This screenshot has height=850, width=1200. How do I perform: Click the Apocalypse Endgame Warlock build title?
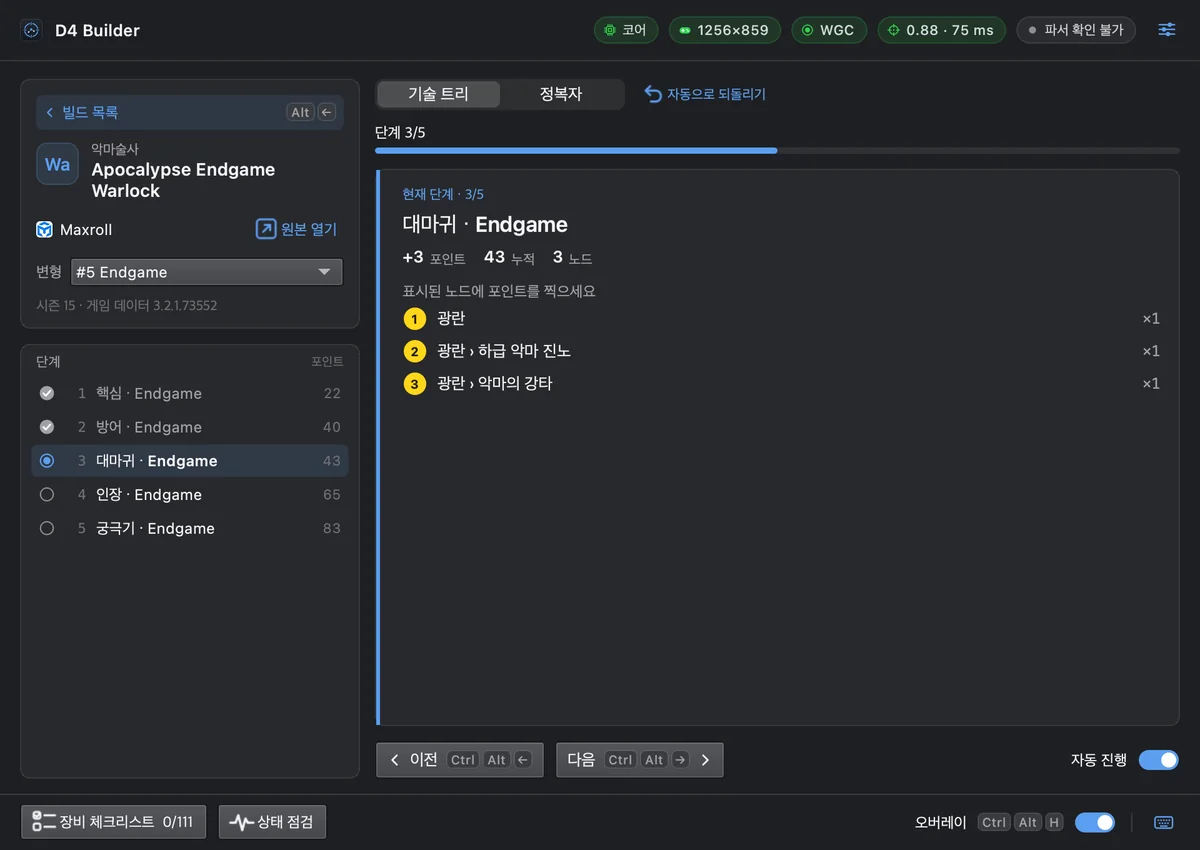point(183,180)
